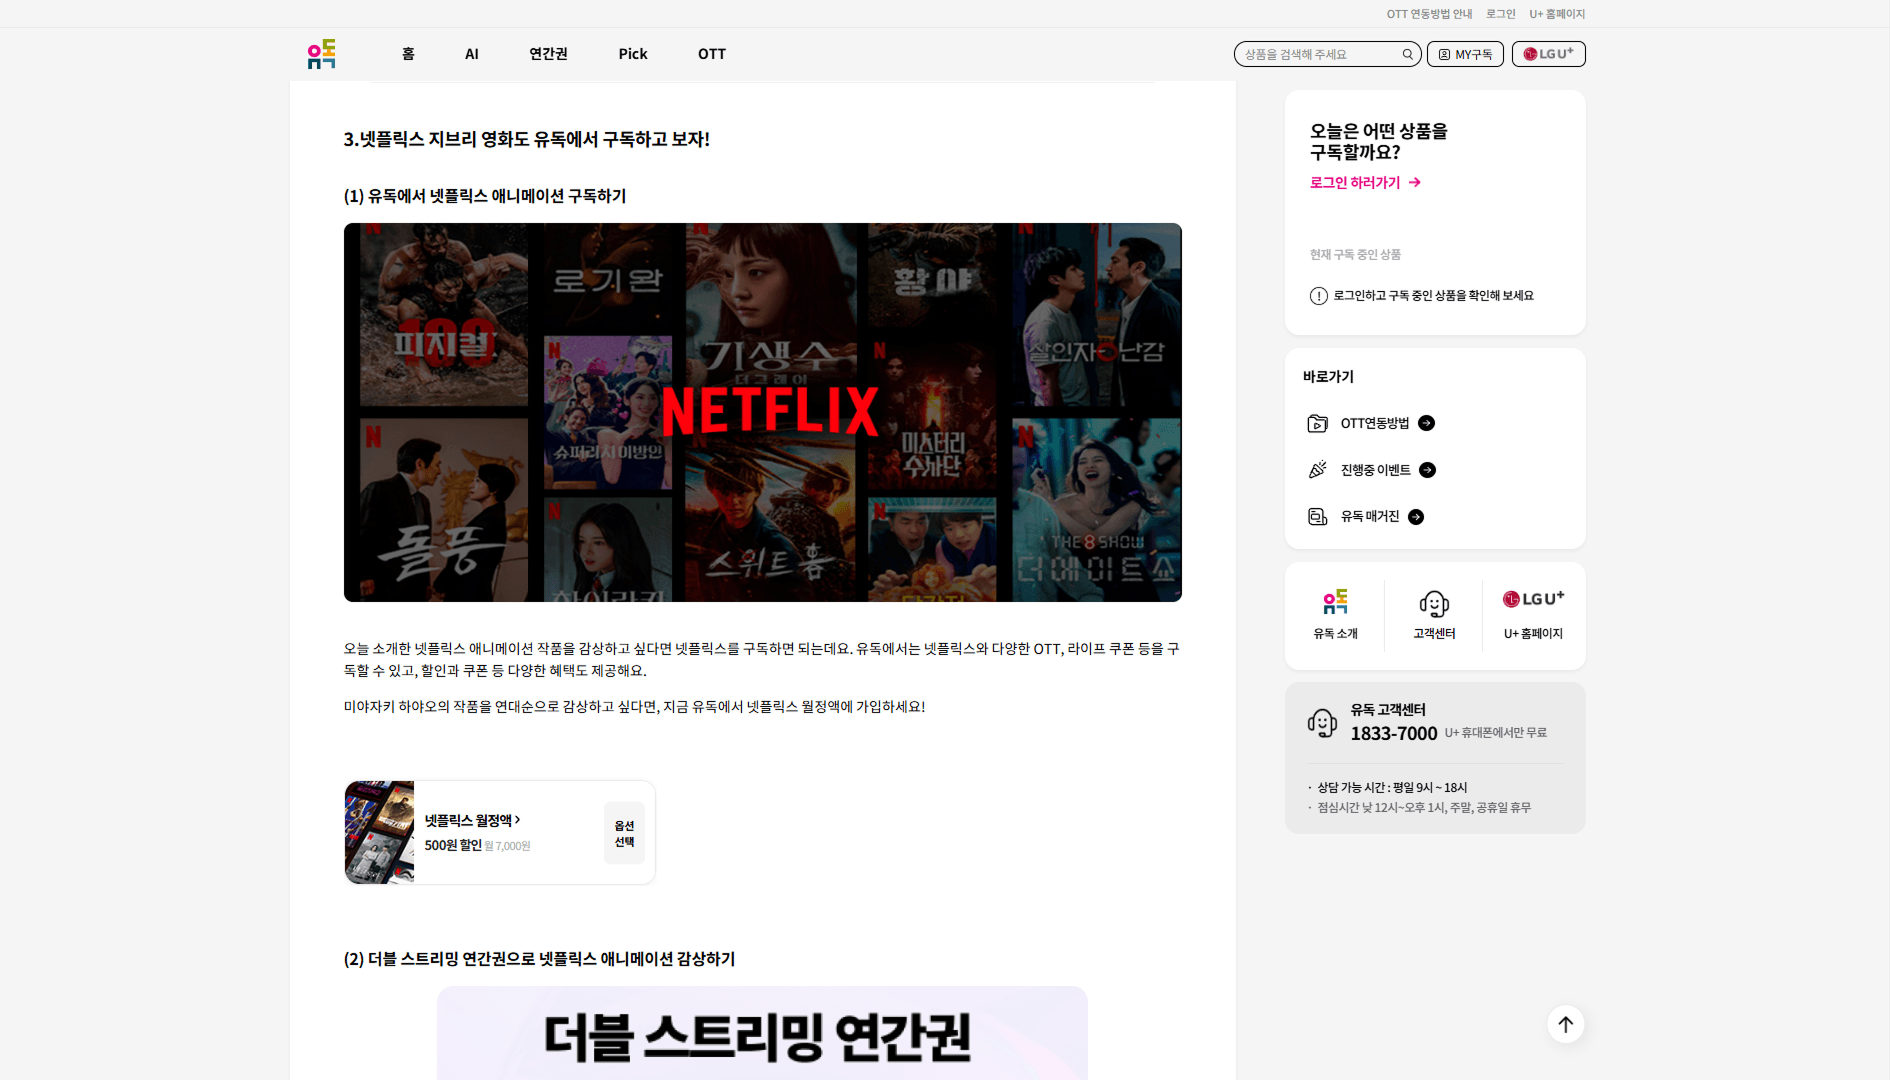Click the 더블 스트리밍 연간권 banner
The width and height of the screenshot is (1890, 1080).
point(762,1033)
